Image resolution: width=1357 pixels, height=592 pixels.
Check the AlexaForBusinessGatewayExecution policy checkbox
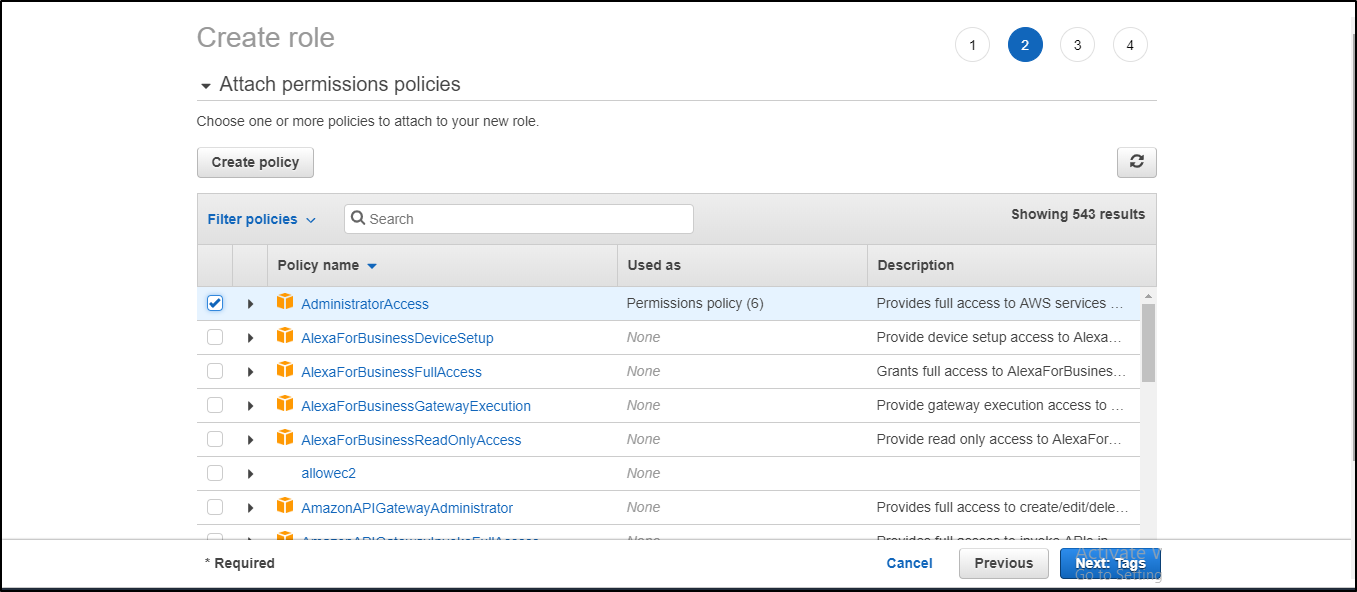pyautogui.click(x=215, y=405)
